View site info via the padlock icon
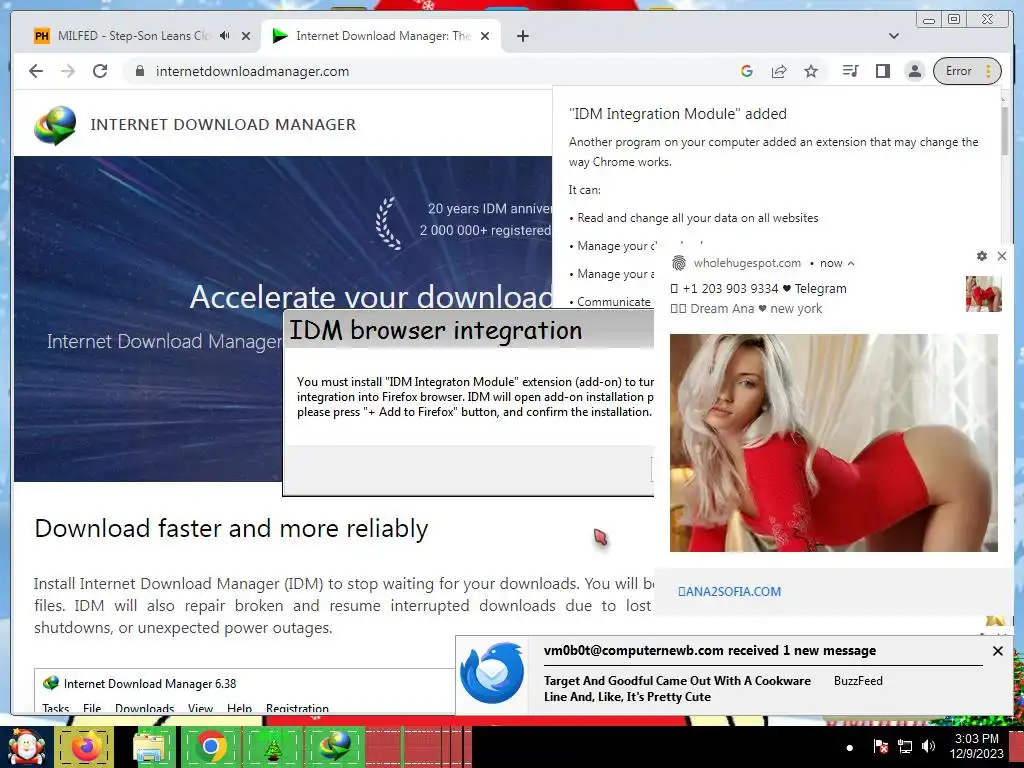The width and height of the screenshot is (1024, 768). pos(139,71)
